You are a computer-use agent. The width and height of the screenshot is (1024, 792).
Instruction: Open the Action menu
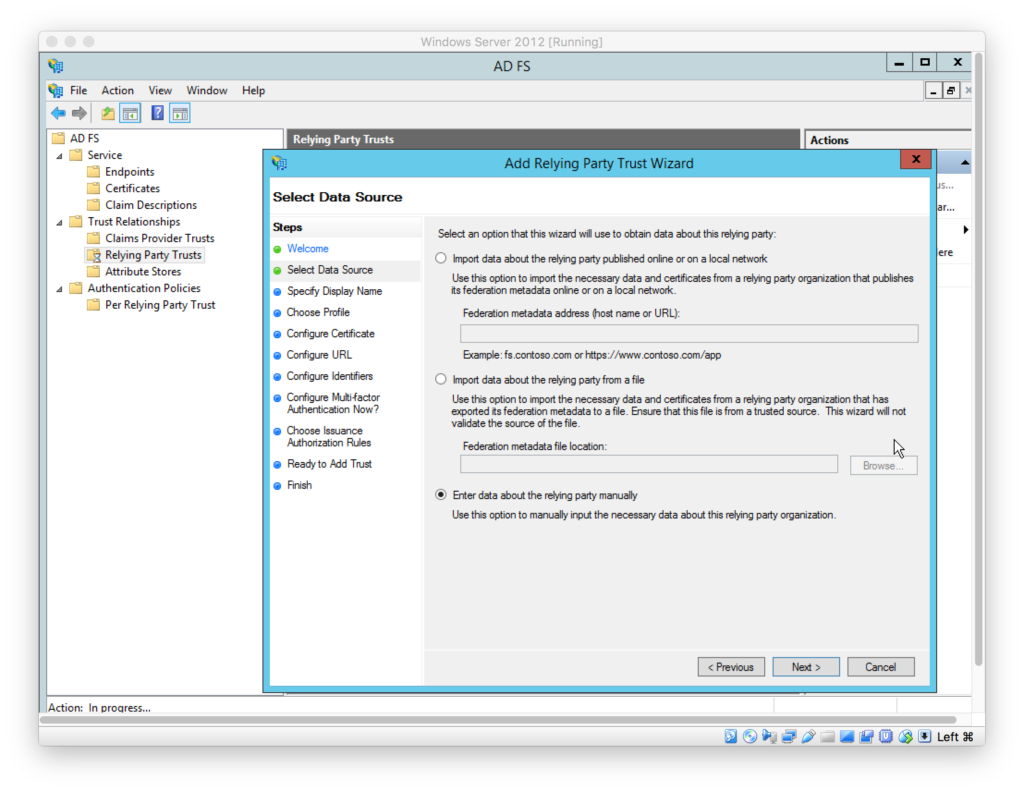(x=118, y=90)
